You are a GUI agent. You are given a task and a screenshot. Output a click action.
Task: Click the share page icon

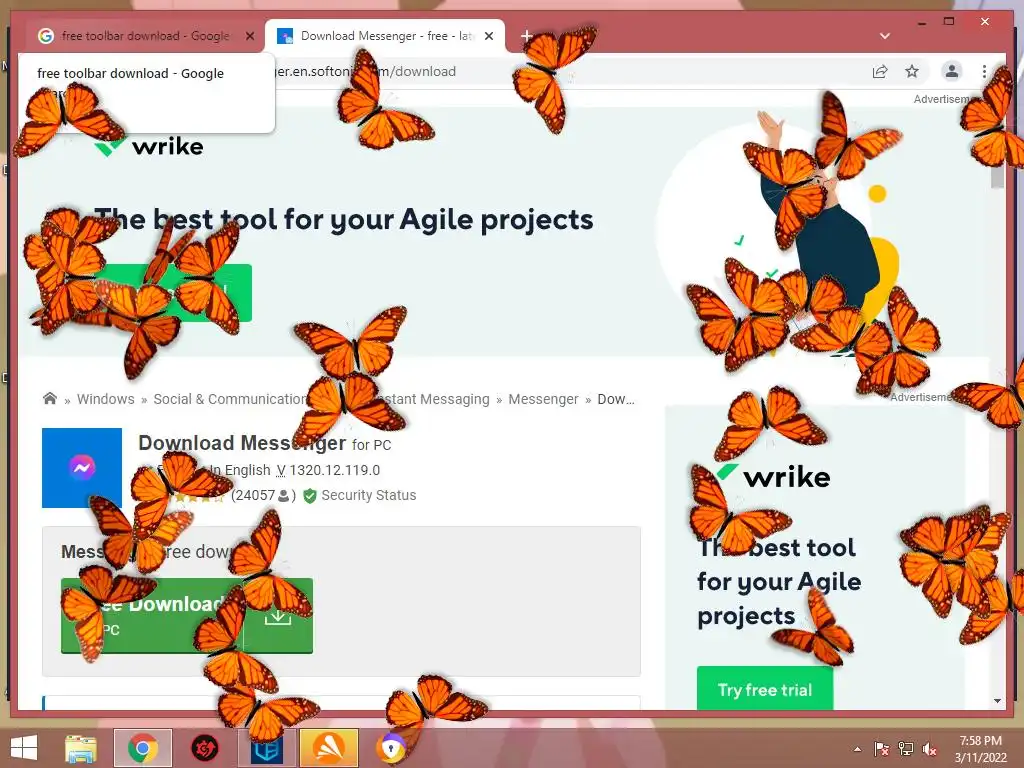(x=880, y=71)
